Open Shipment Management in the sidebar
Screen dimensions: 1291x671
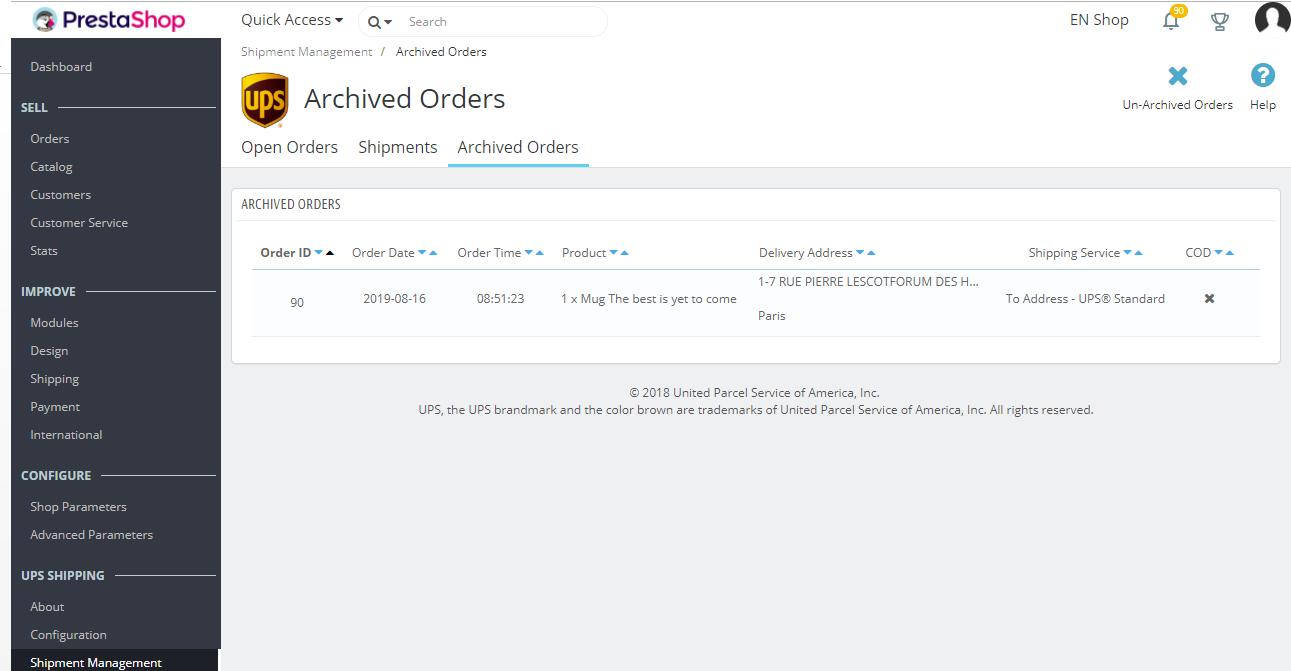[x=96, y=663]
